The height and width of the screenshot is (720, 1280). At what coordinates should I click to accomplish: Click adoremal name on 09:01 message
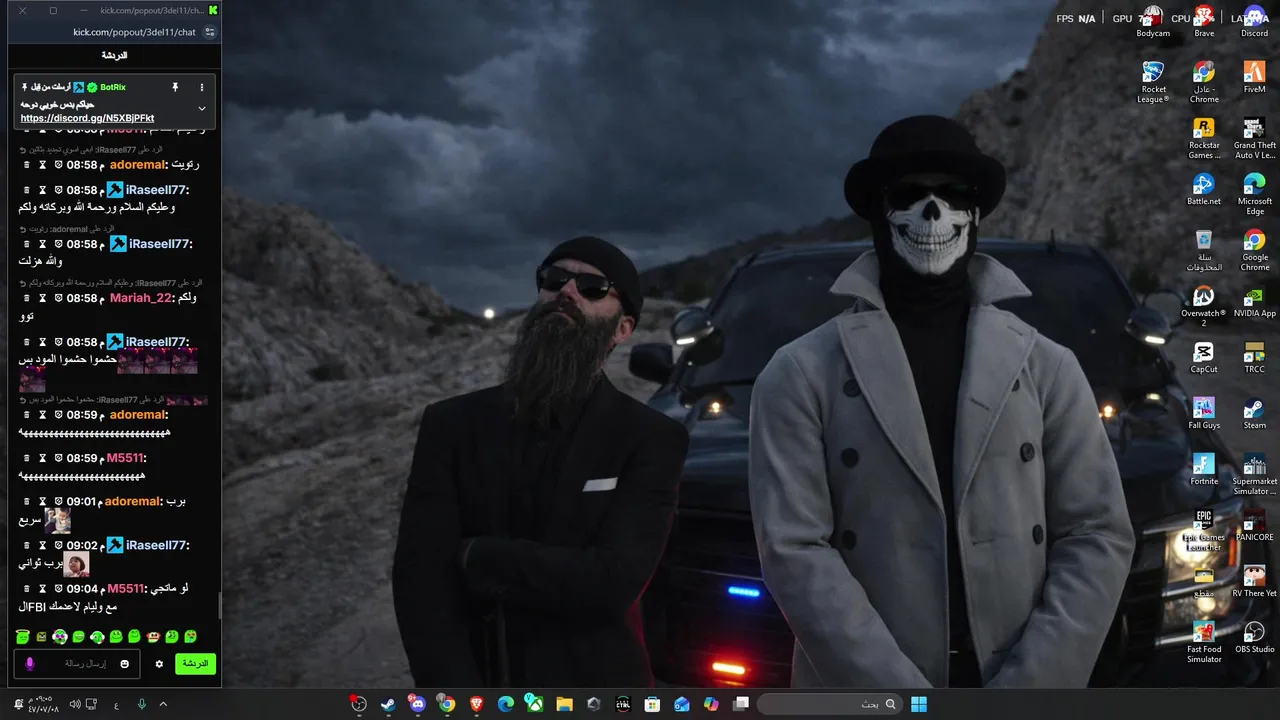pyautogui.click(x=132, y=501)
